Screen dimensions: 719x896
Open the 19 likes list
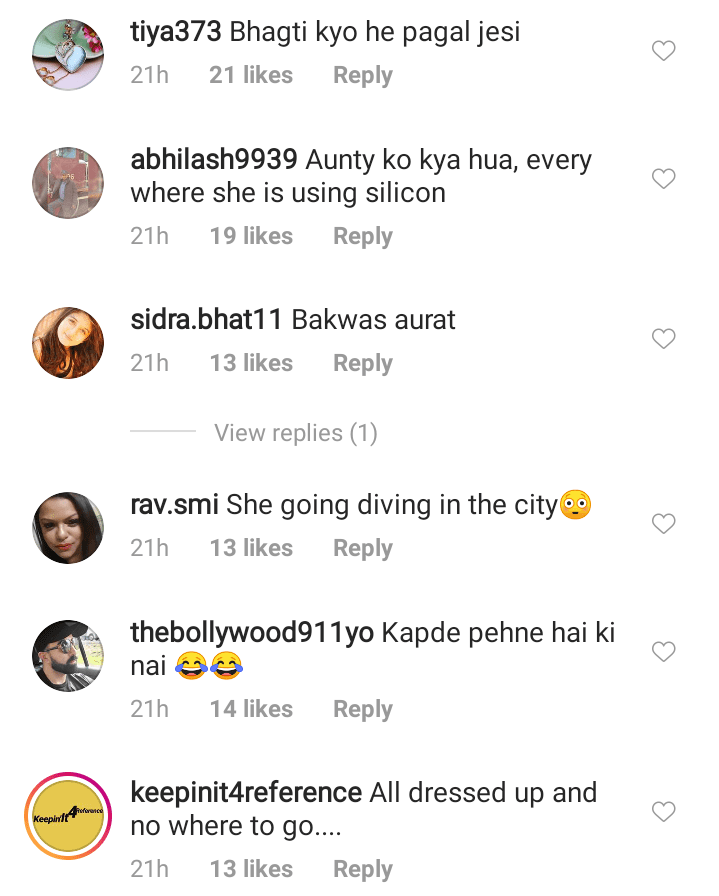point(251,236)
